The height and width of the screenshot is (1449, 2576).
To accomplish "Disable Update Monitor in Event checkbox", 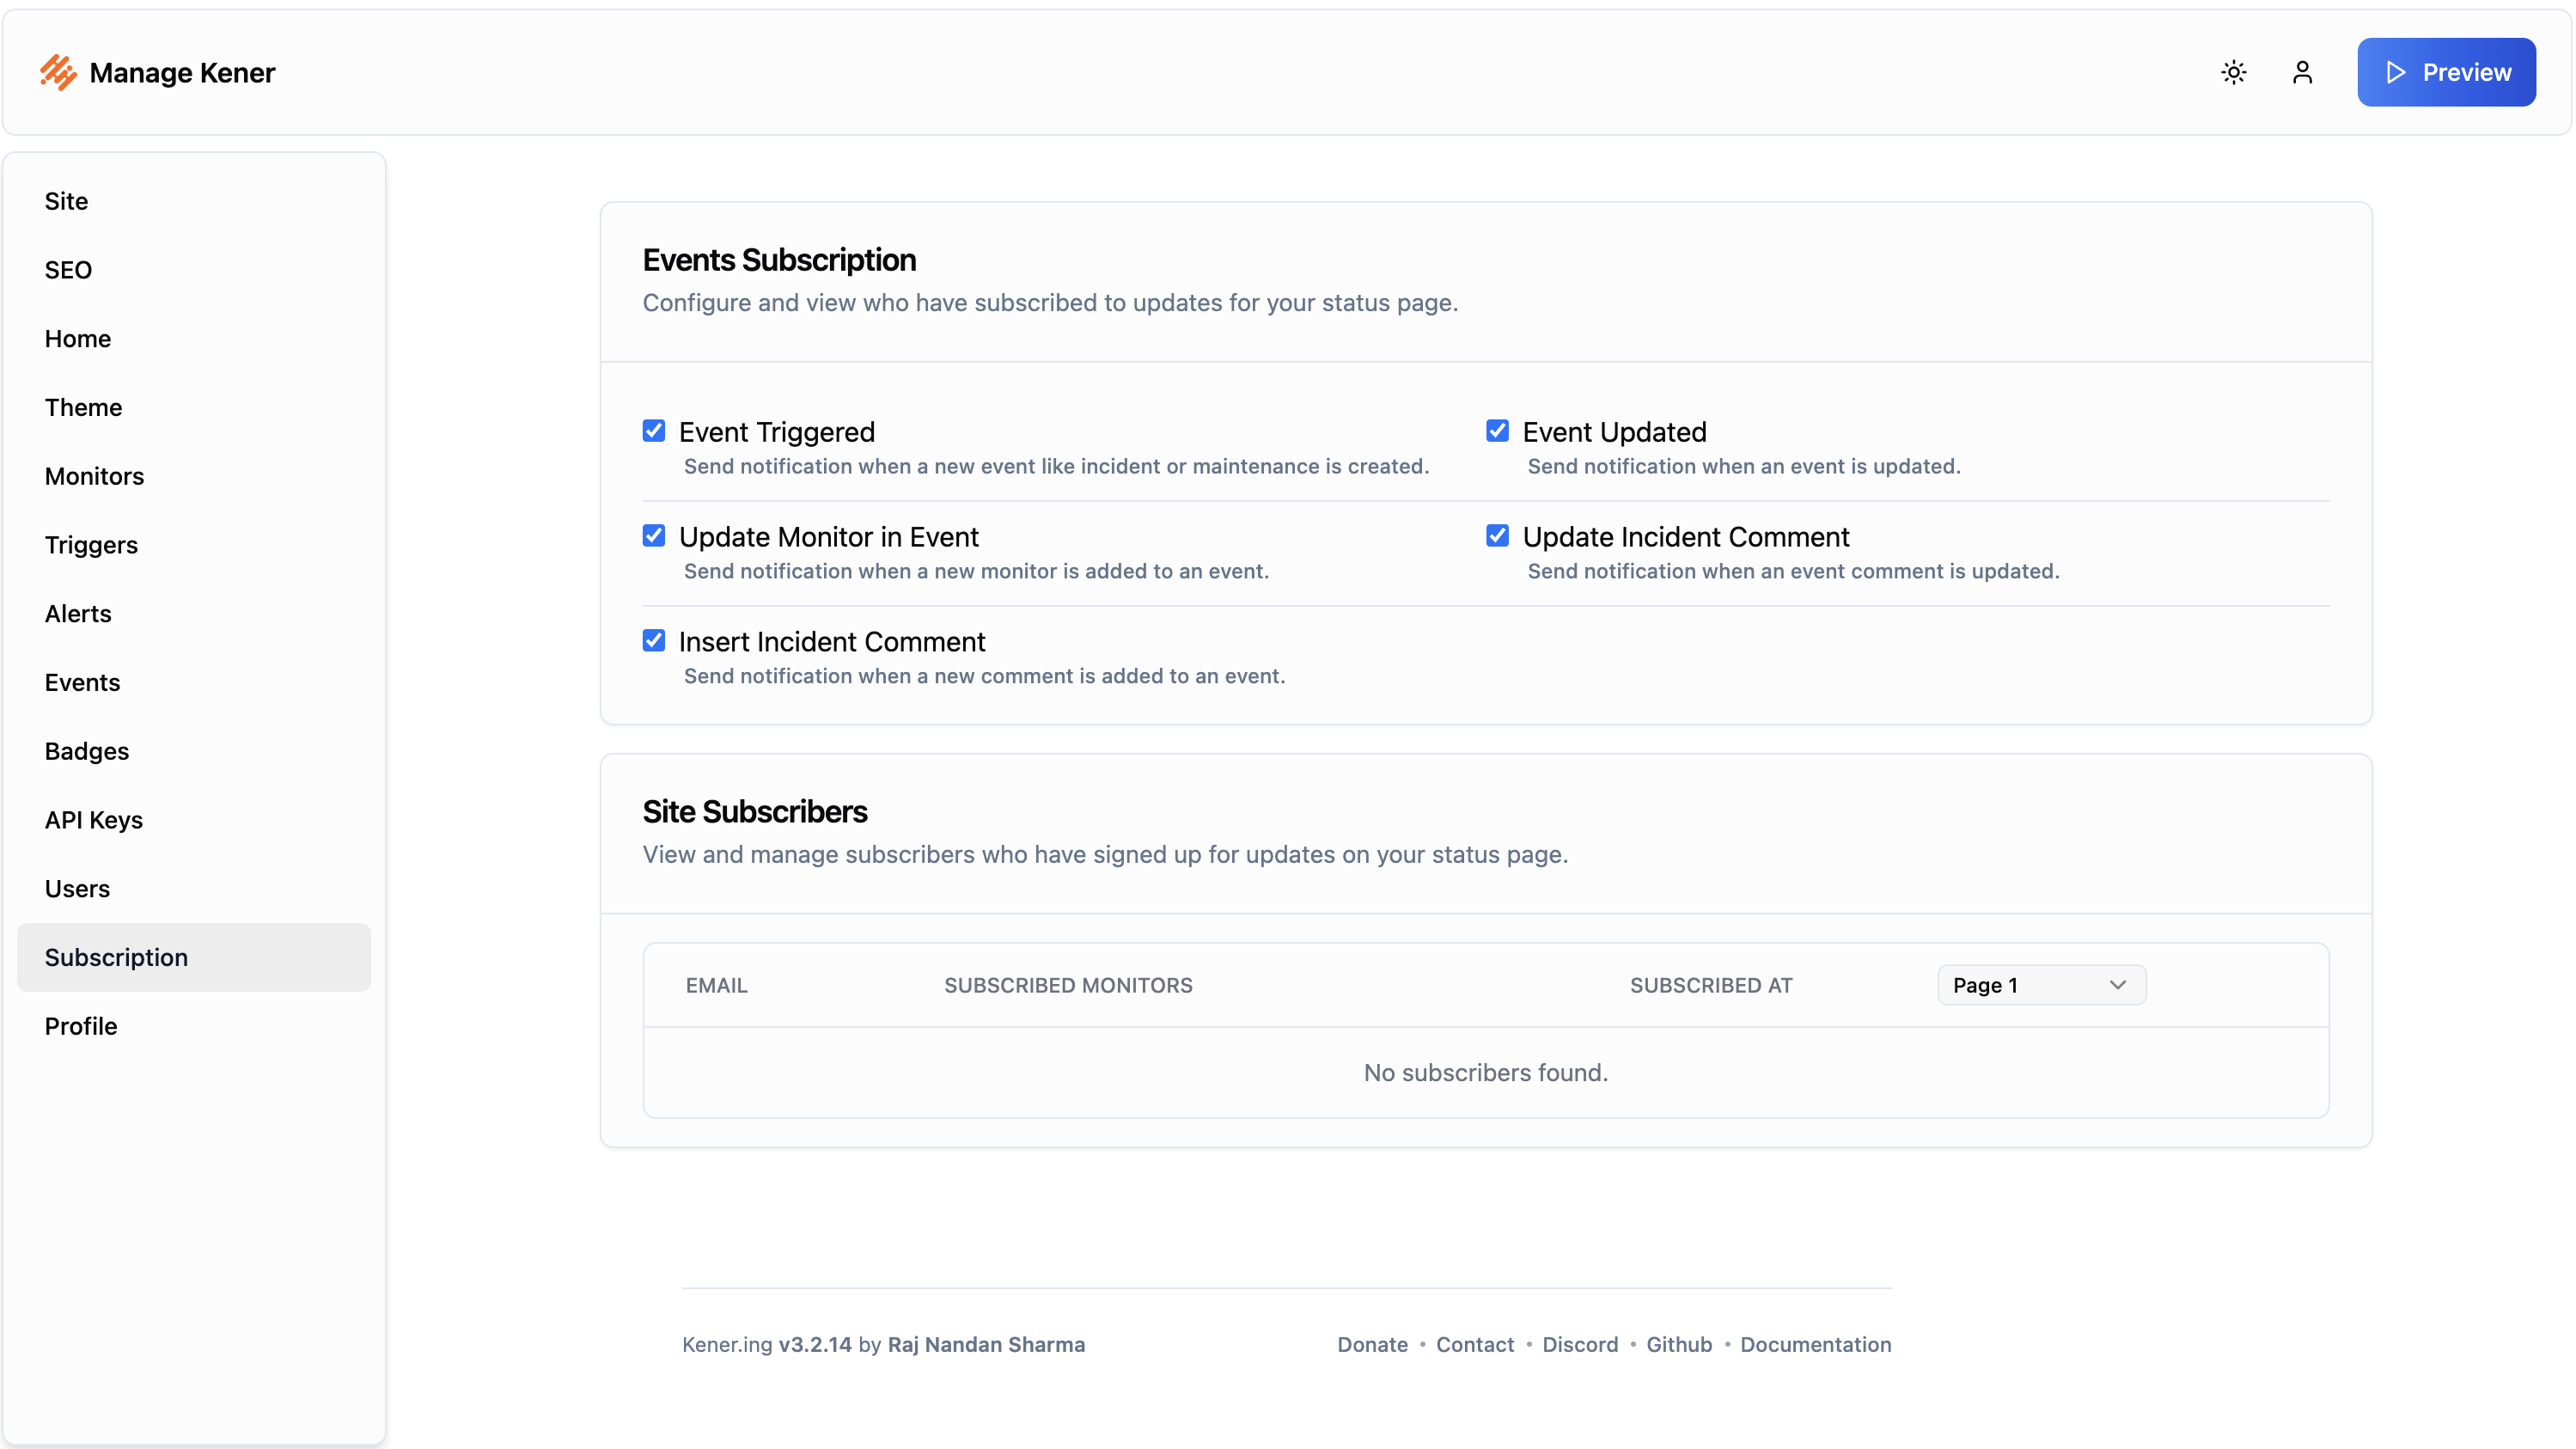I will (654, 536).
